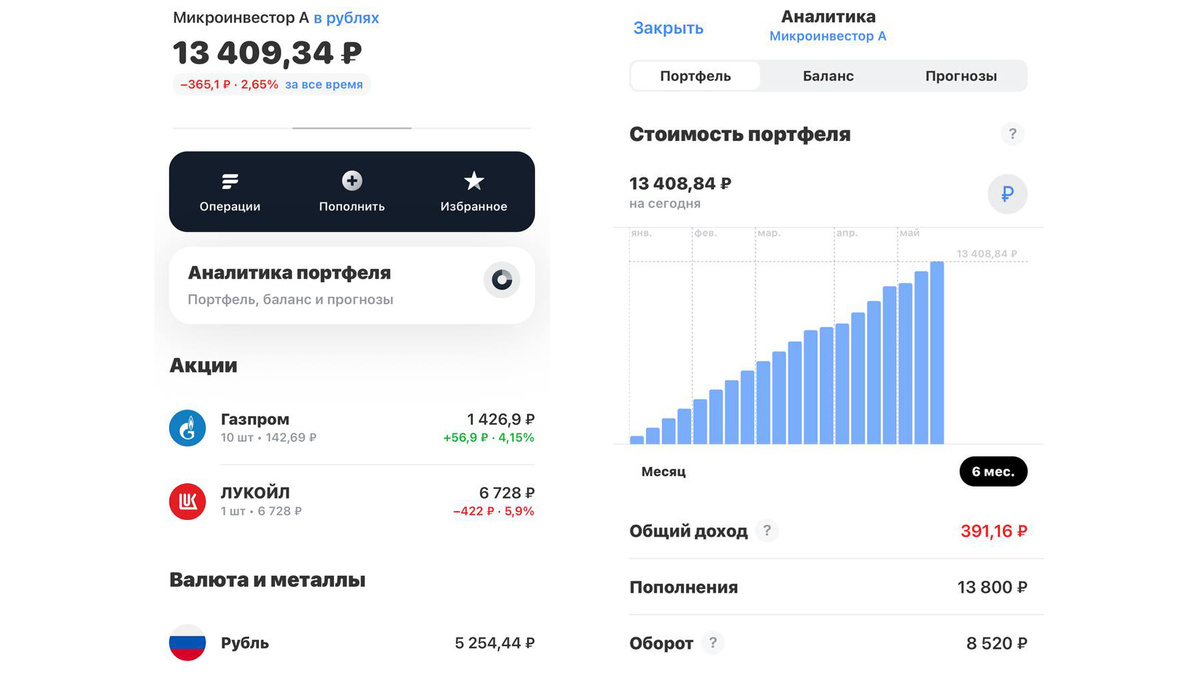Open Аналитика портфеля via the circular chart icon
1200x675 pixels.
501,280
